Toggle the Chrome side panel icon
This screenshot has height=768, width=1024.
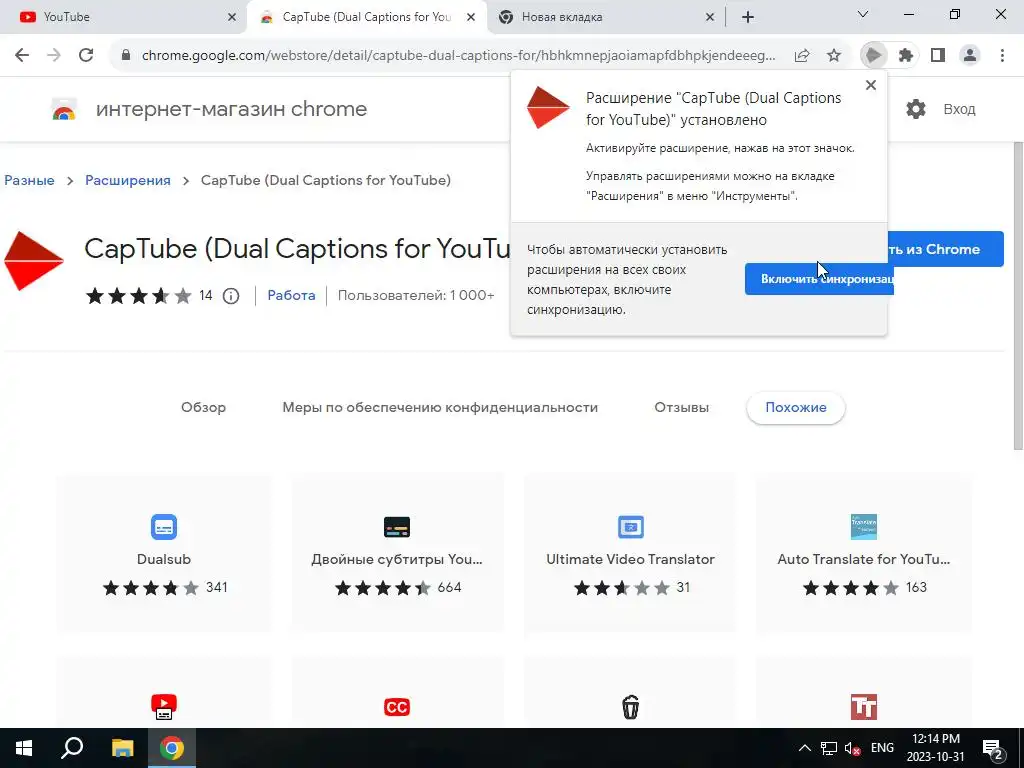pos(938,56)
